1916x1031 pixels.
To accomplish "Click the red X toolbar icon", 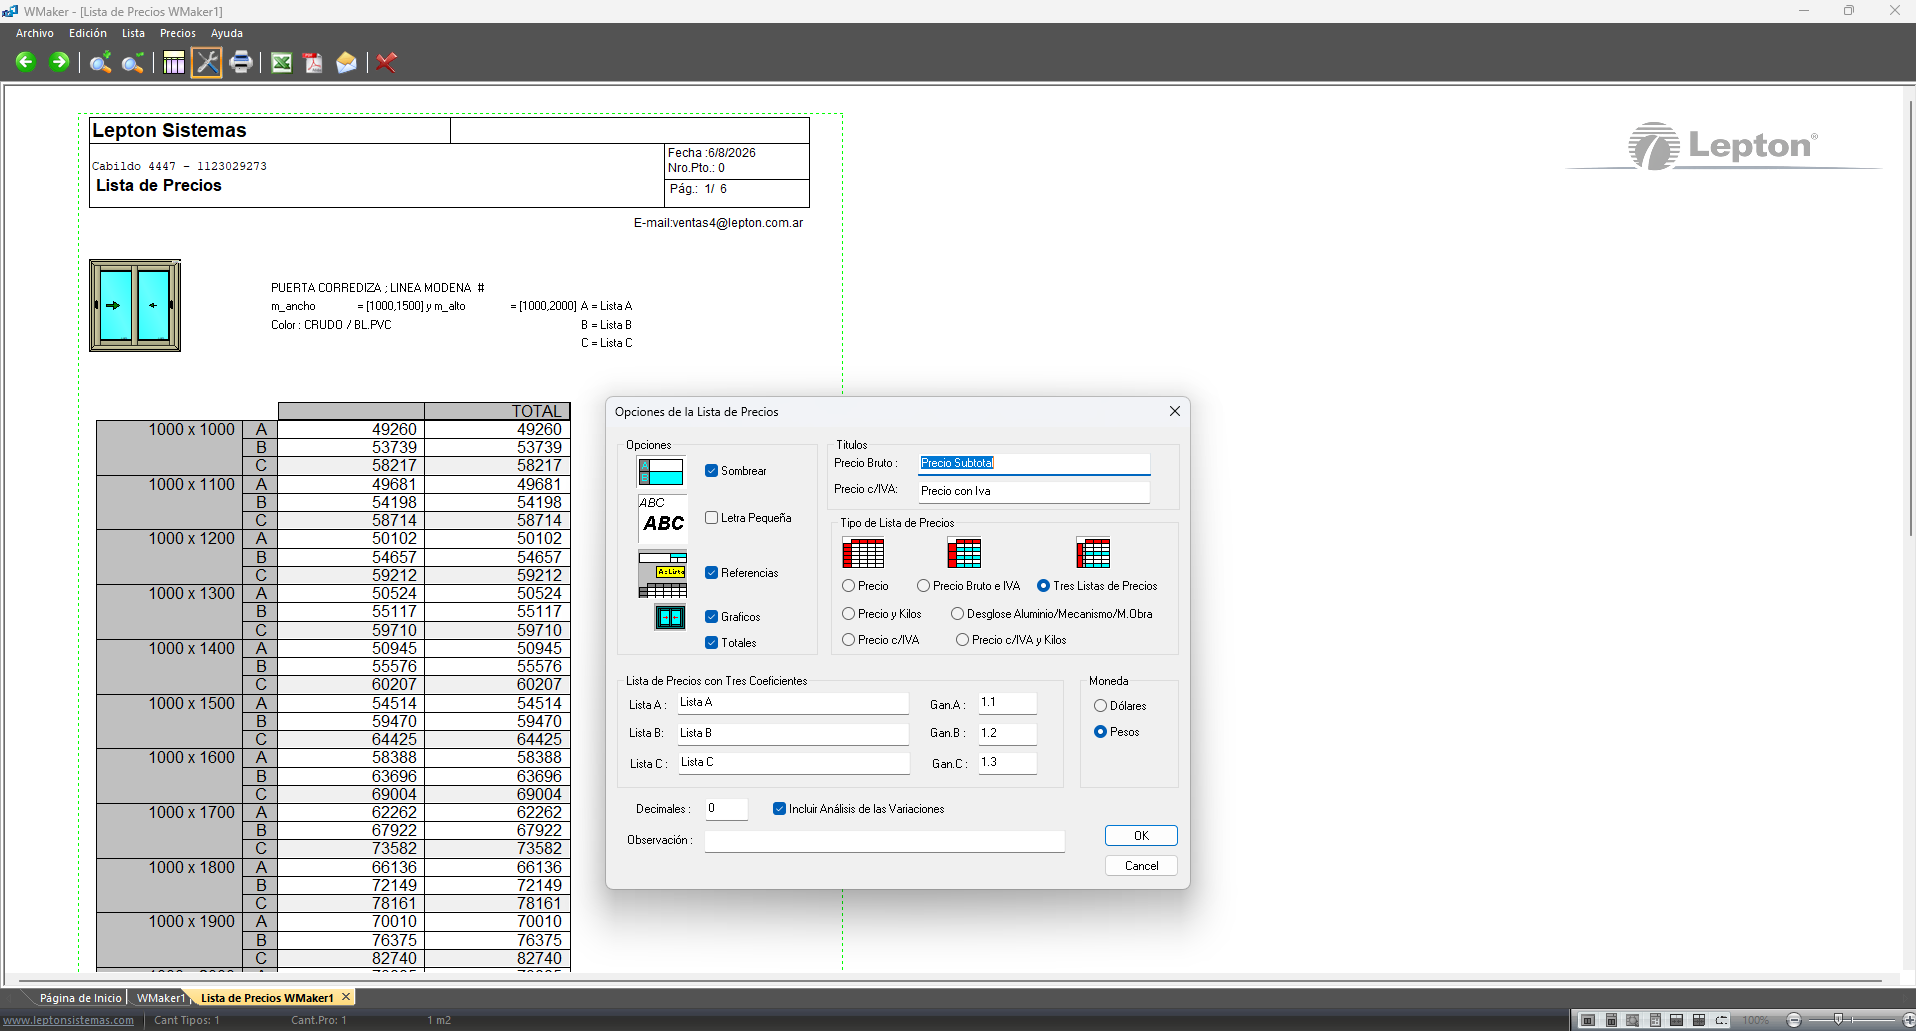I will 387,63.
